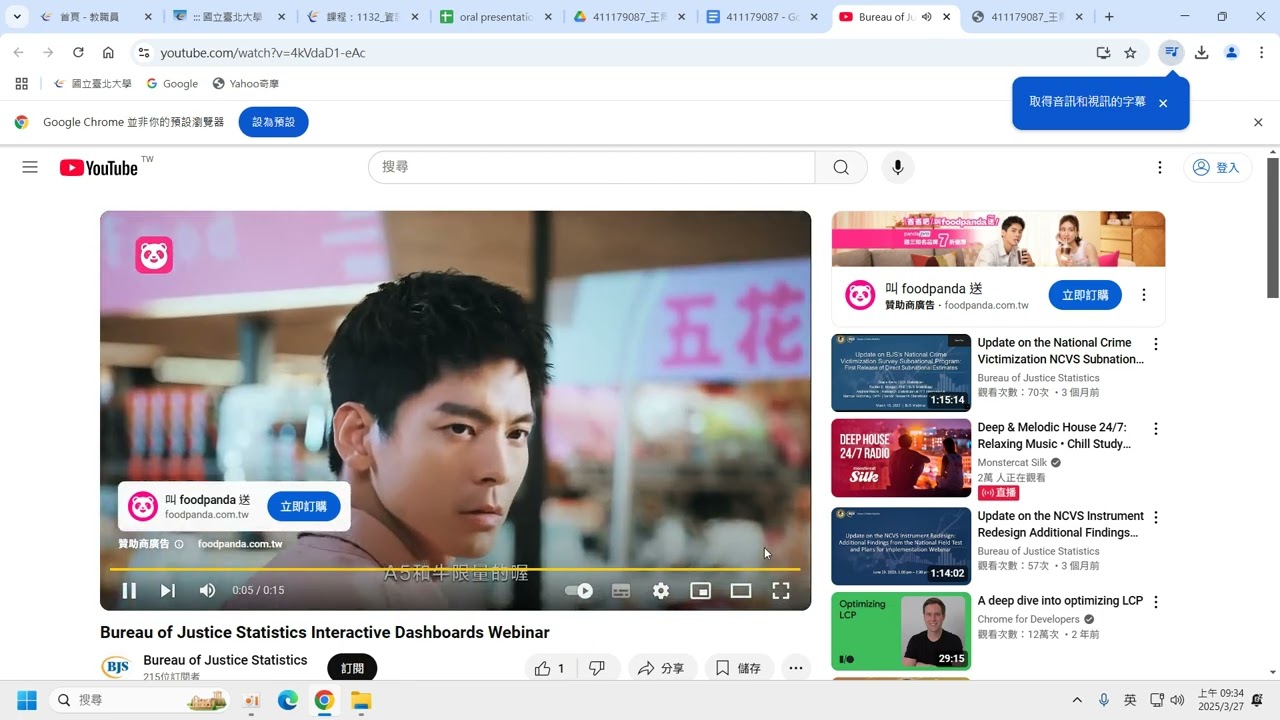Open Chrome profile avatar icon

(1232, 53)
